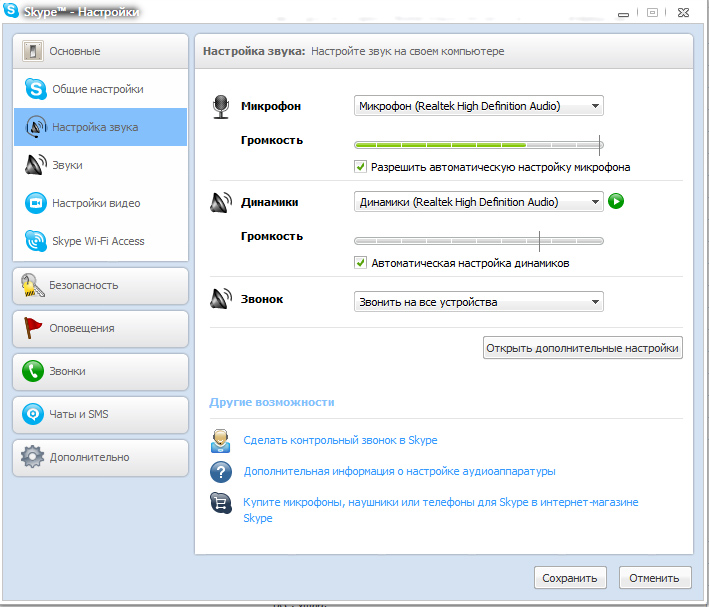Toggle Разрешить автоматическую настройку микрофона checkbox
The image size is (709, 607).
[x=360, y=167]
